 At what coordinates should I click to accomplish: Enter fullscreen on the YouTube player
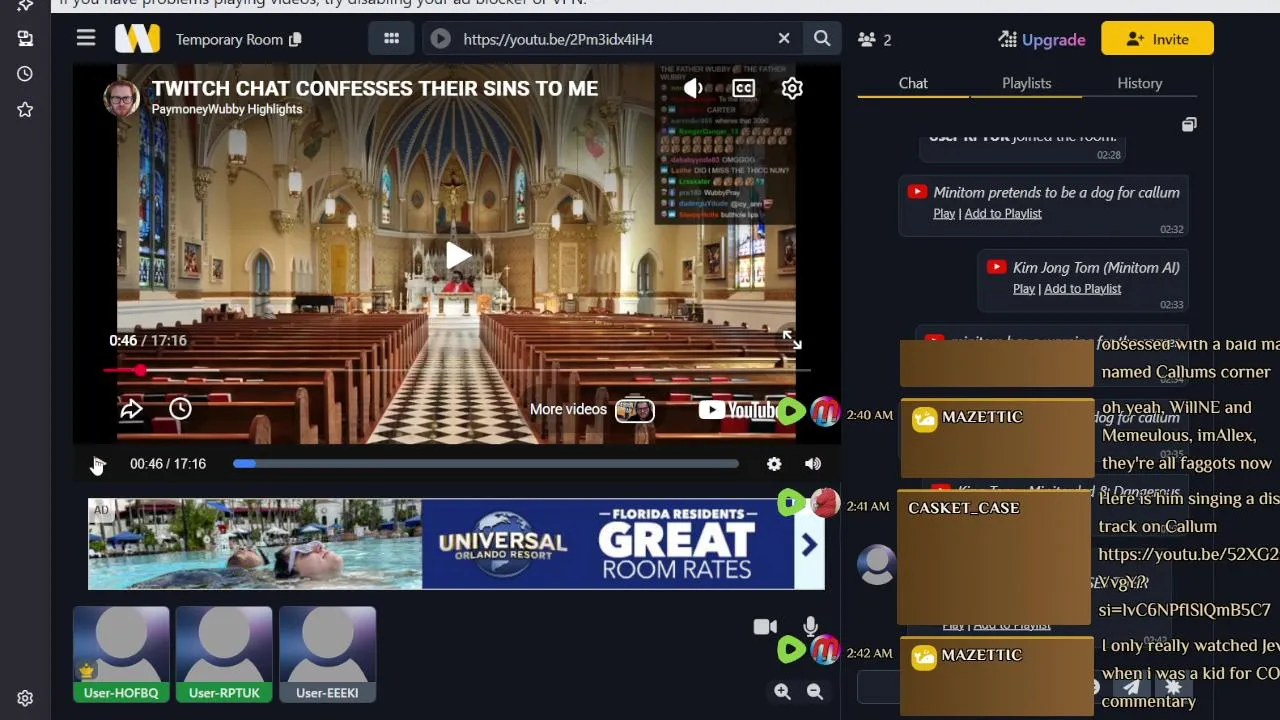click(x=792, y=341)
